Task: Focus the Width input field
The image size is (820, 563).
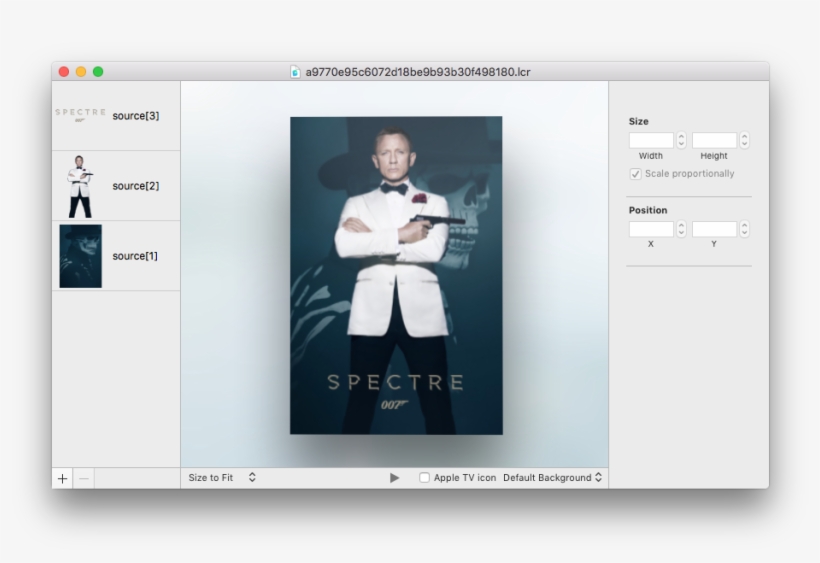Action: click(651, 140)
